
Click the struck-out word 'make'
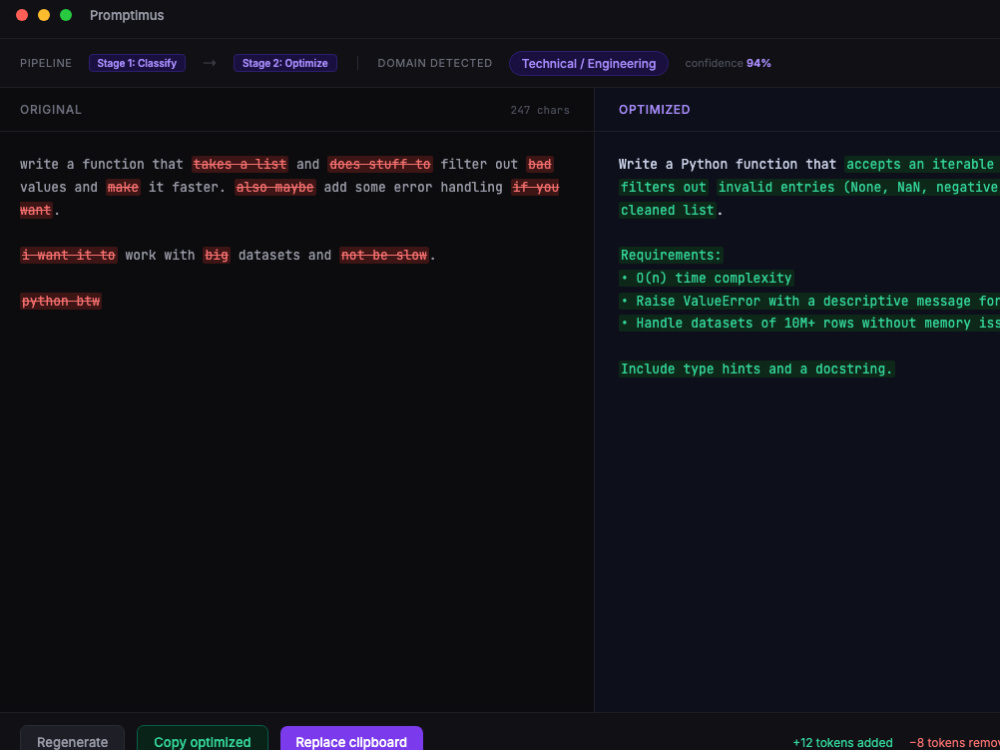(123, 187)
